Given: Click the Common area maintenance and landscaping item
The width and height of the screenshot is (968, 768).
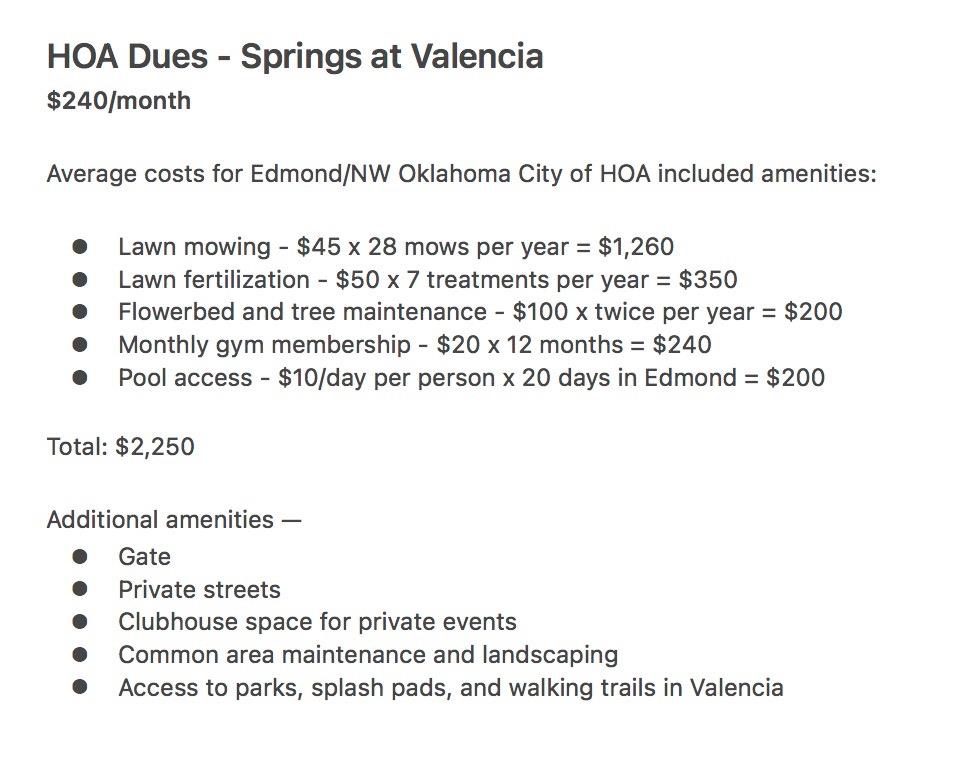Looking at the screenshot, I should pyautogui.click(x=368, y=655).
